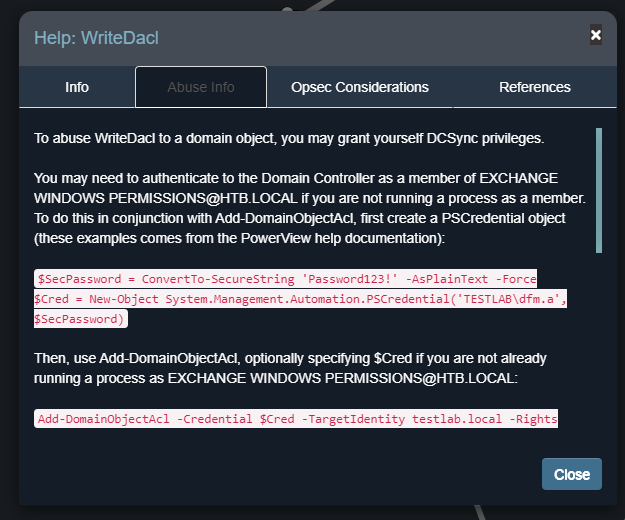Click the vertical scrollbar thumb
Screen dimensions: 625x520
[598, 190]
